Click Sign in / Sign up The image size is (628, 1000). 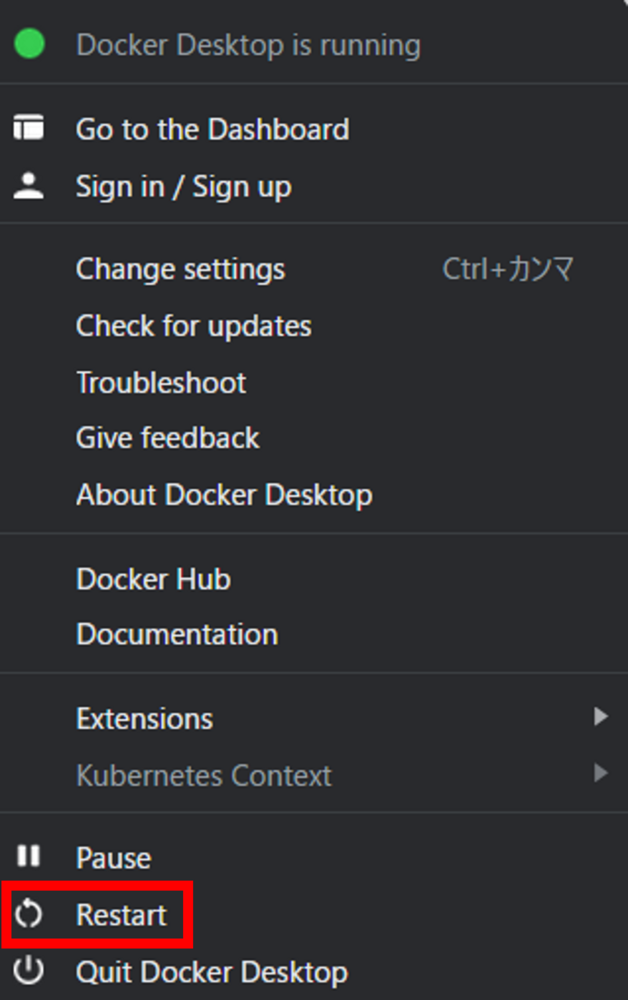pos(183,185)
